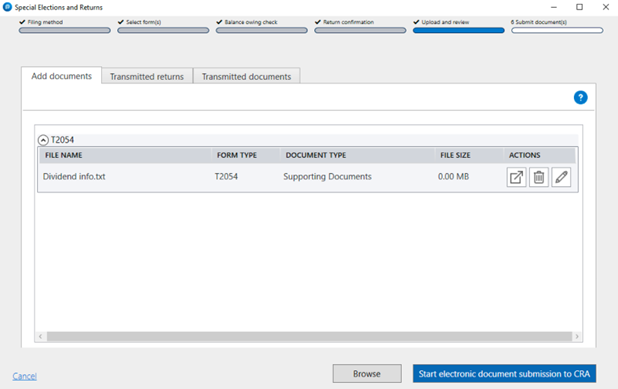This screenshot has width=618, height=389.
Task: Click the horizontal scrollbar left arrow
Action: [40, 336]
